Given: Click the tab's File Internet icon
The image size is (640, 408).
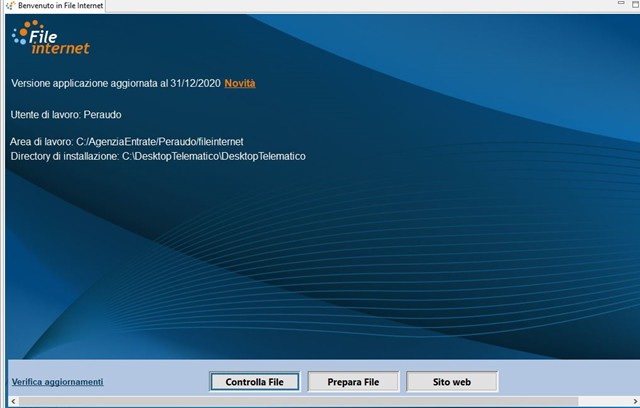Looking at the screenshot, I should pyautogui.click(x=11, y=6).
